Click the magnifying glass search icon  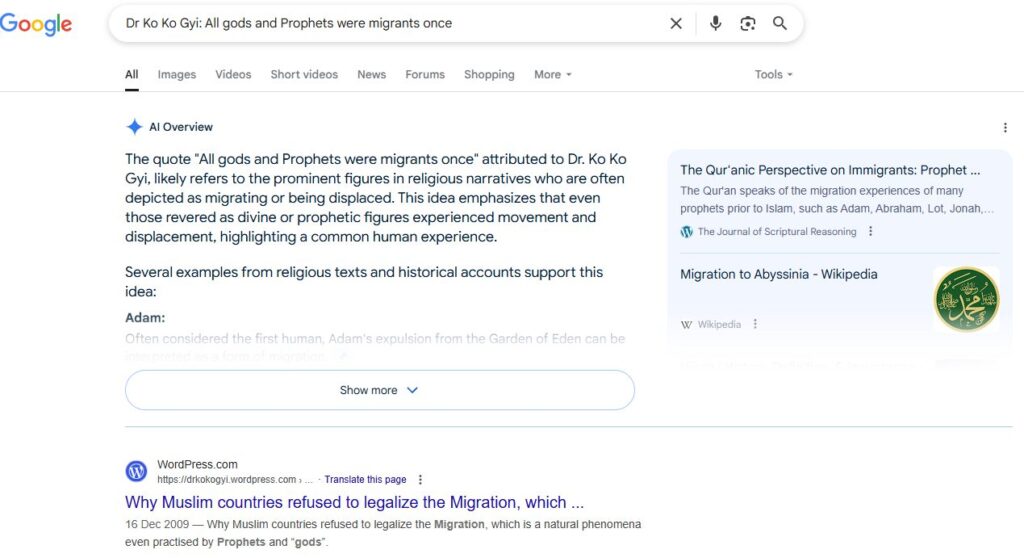pyautogui.click(x=780, y=24)
